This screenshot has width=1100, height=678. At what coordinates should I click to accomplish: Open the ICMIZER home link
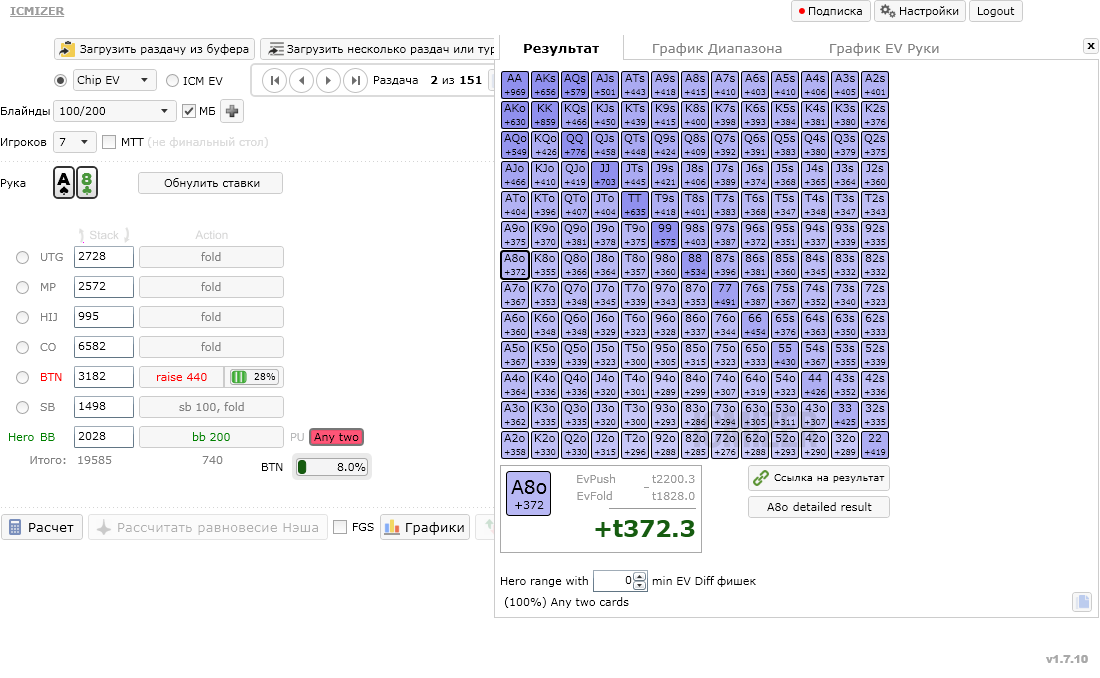coord(36,11)
